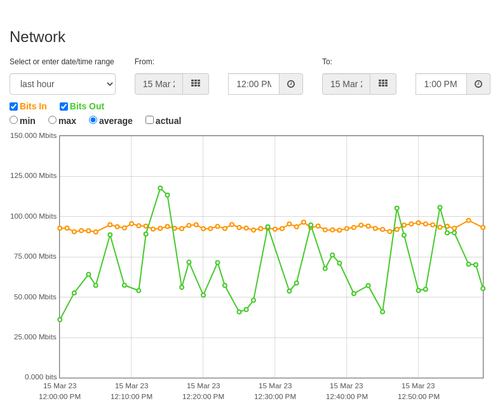Click the first green Bits Out point at 12:00
The height and width of the screenshot is (403, 500).
(x=60, y=320)
